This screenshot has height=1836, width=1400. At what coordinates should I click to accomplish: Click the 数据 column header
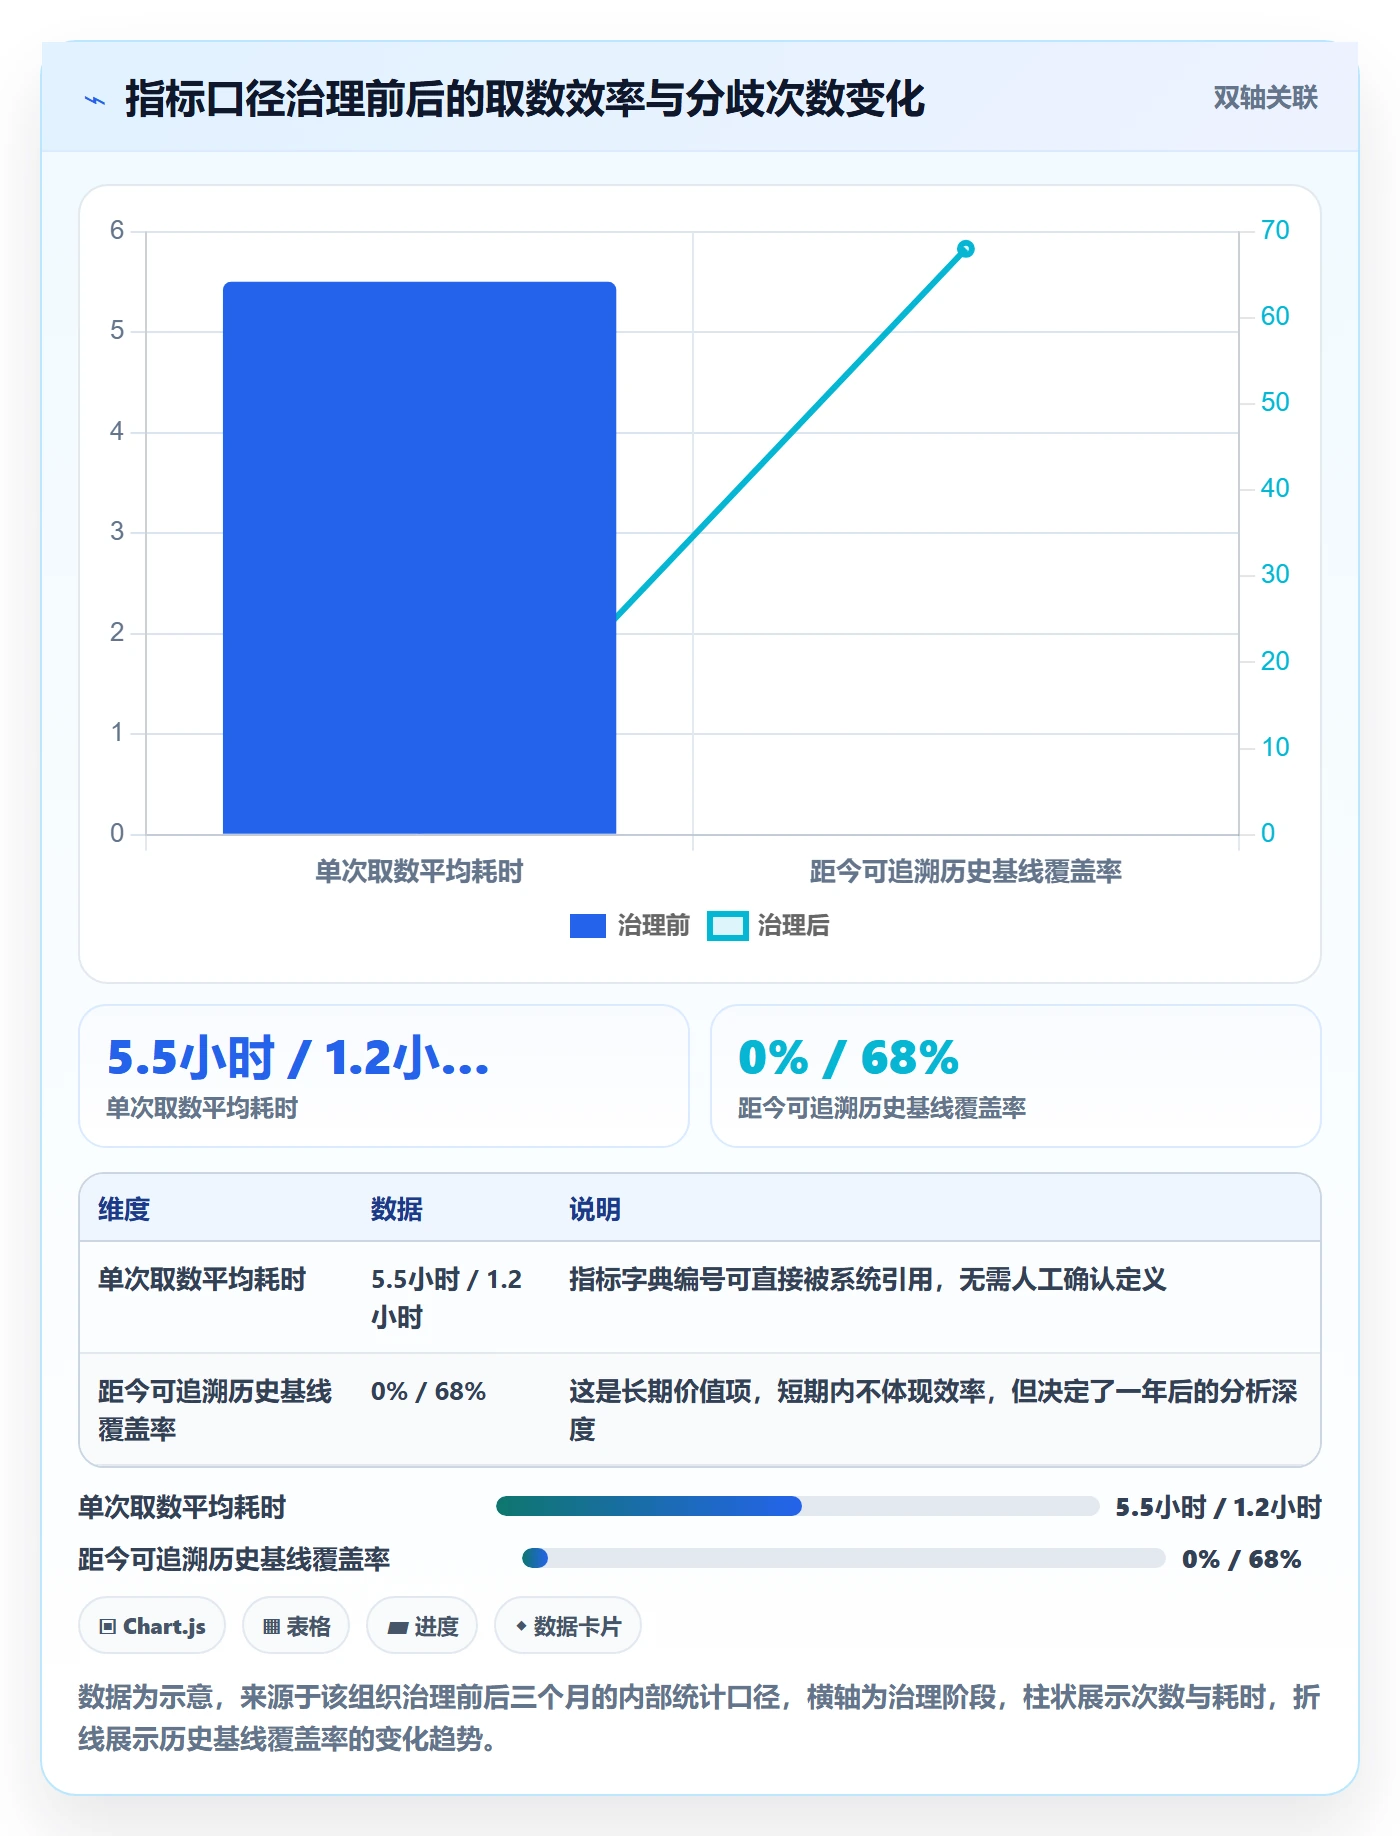(x=397, y=1209)
